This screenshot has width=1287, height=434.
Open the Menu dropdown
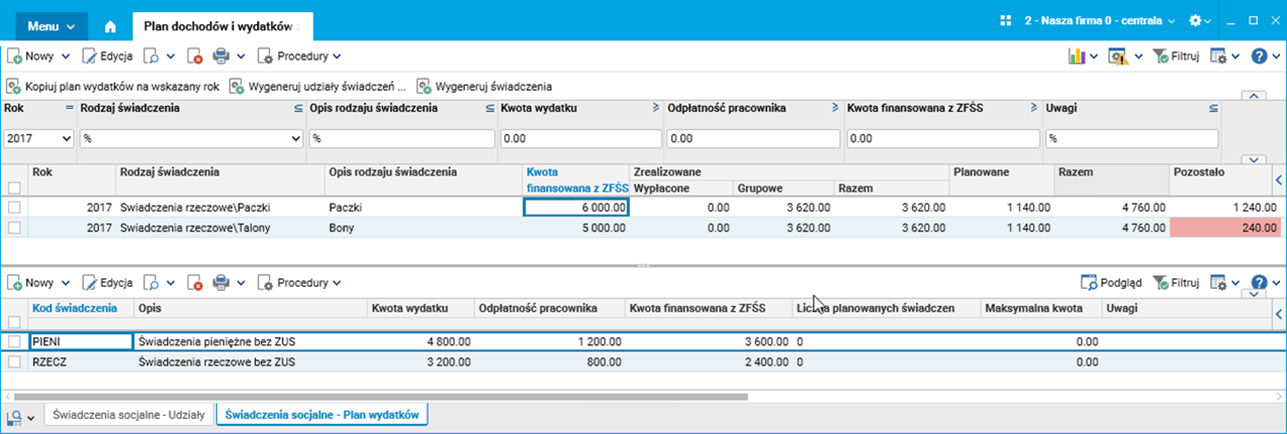click(x=51, y=25)
